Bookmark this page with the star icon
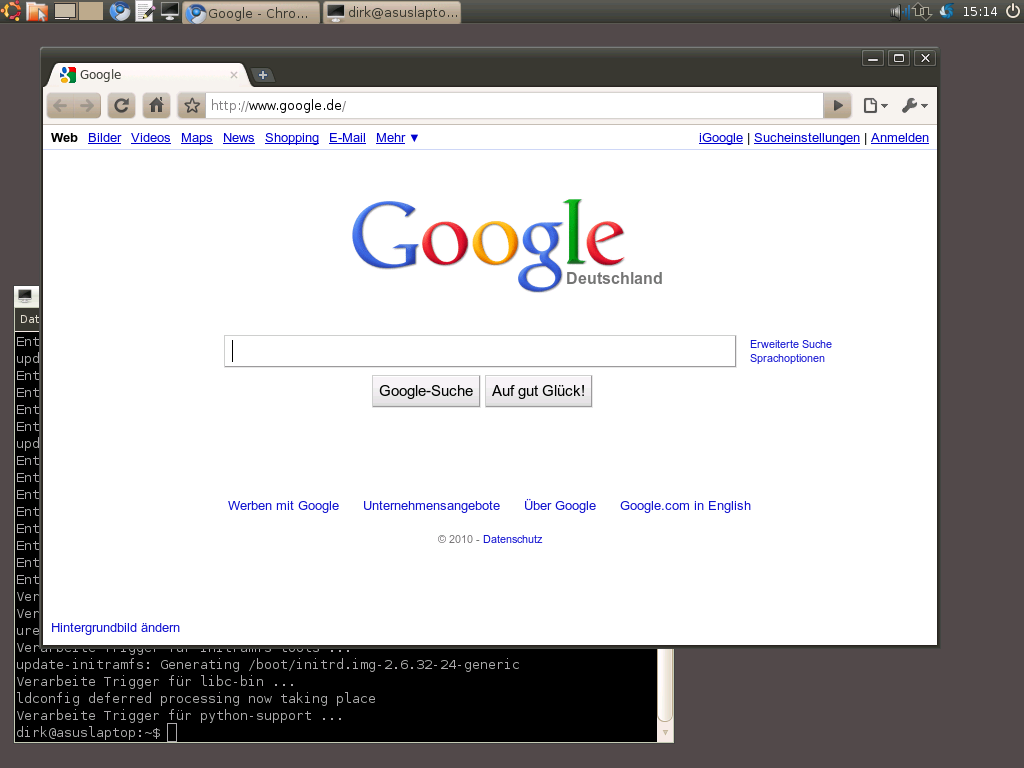Viewport: 1024px width, 768px height. click(192, 105)
